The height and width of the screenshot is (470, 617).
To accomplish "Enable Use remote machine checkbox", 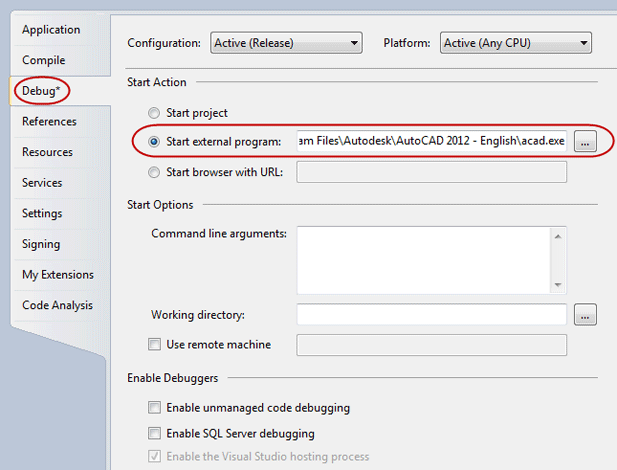I will click(x=154, y=344).
